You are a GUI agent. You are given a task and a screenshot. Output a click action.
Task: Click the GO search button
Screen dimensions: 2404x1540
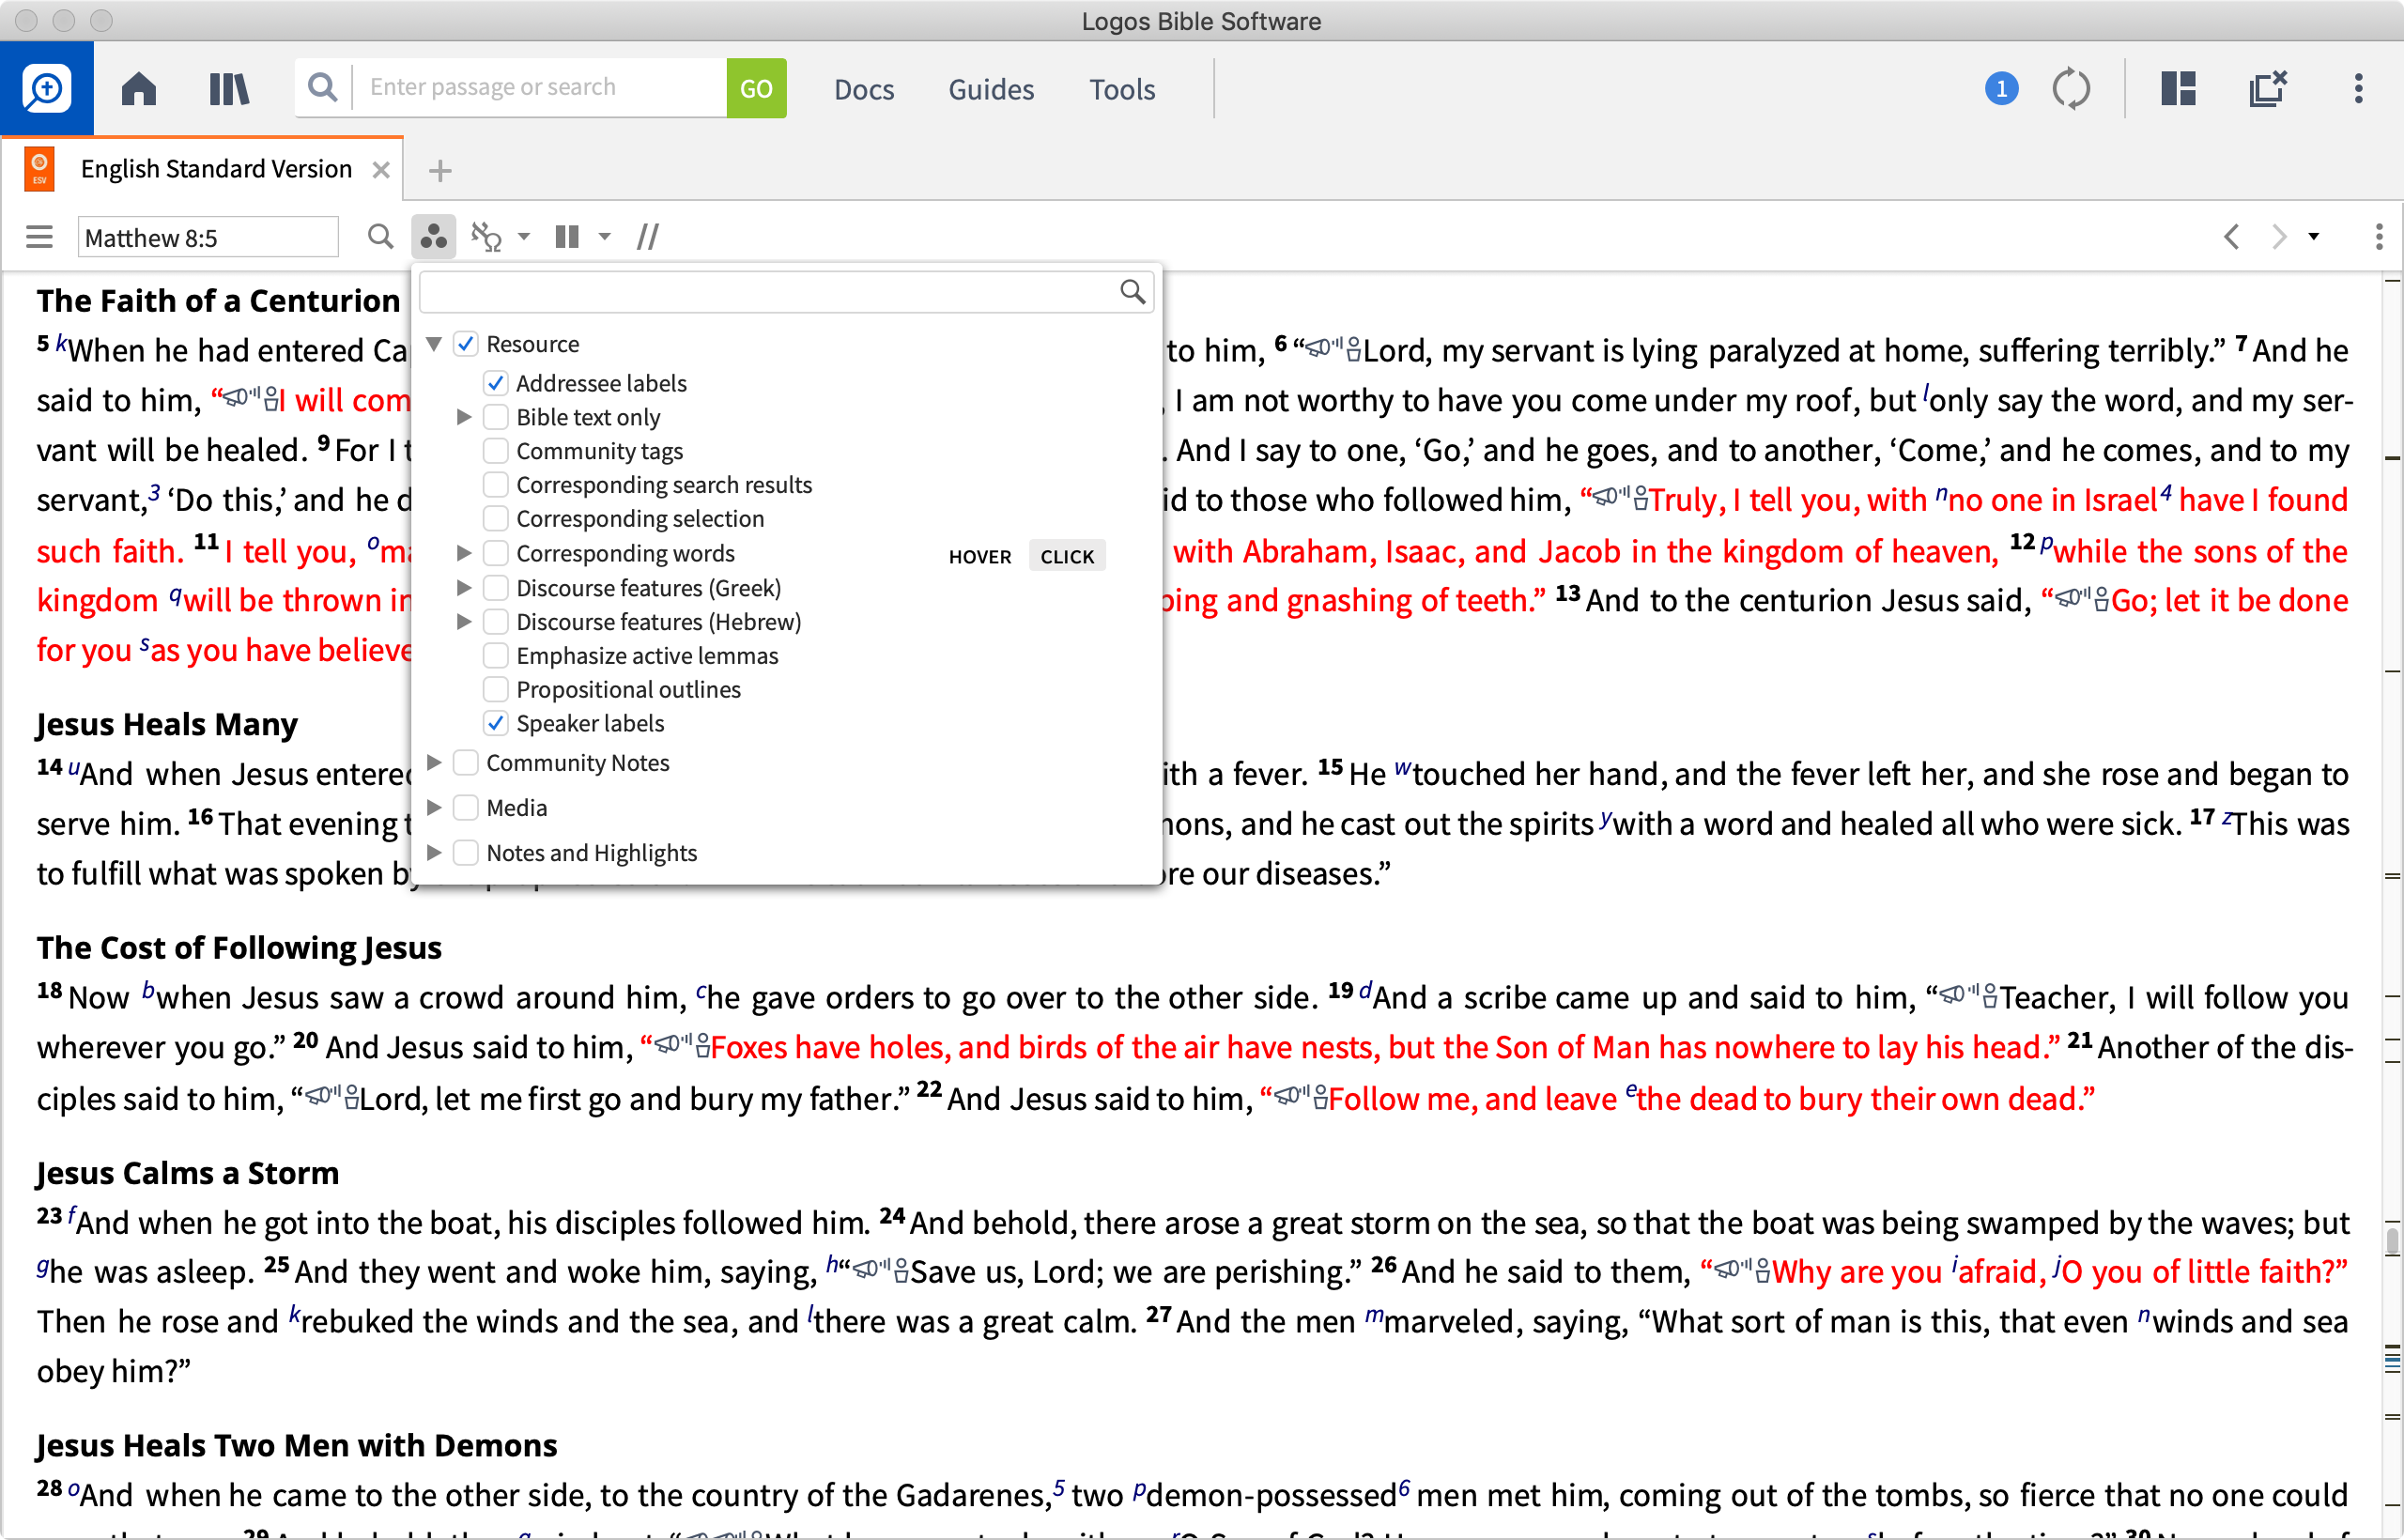pyautogui.click(x=756, y=88)
